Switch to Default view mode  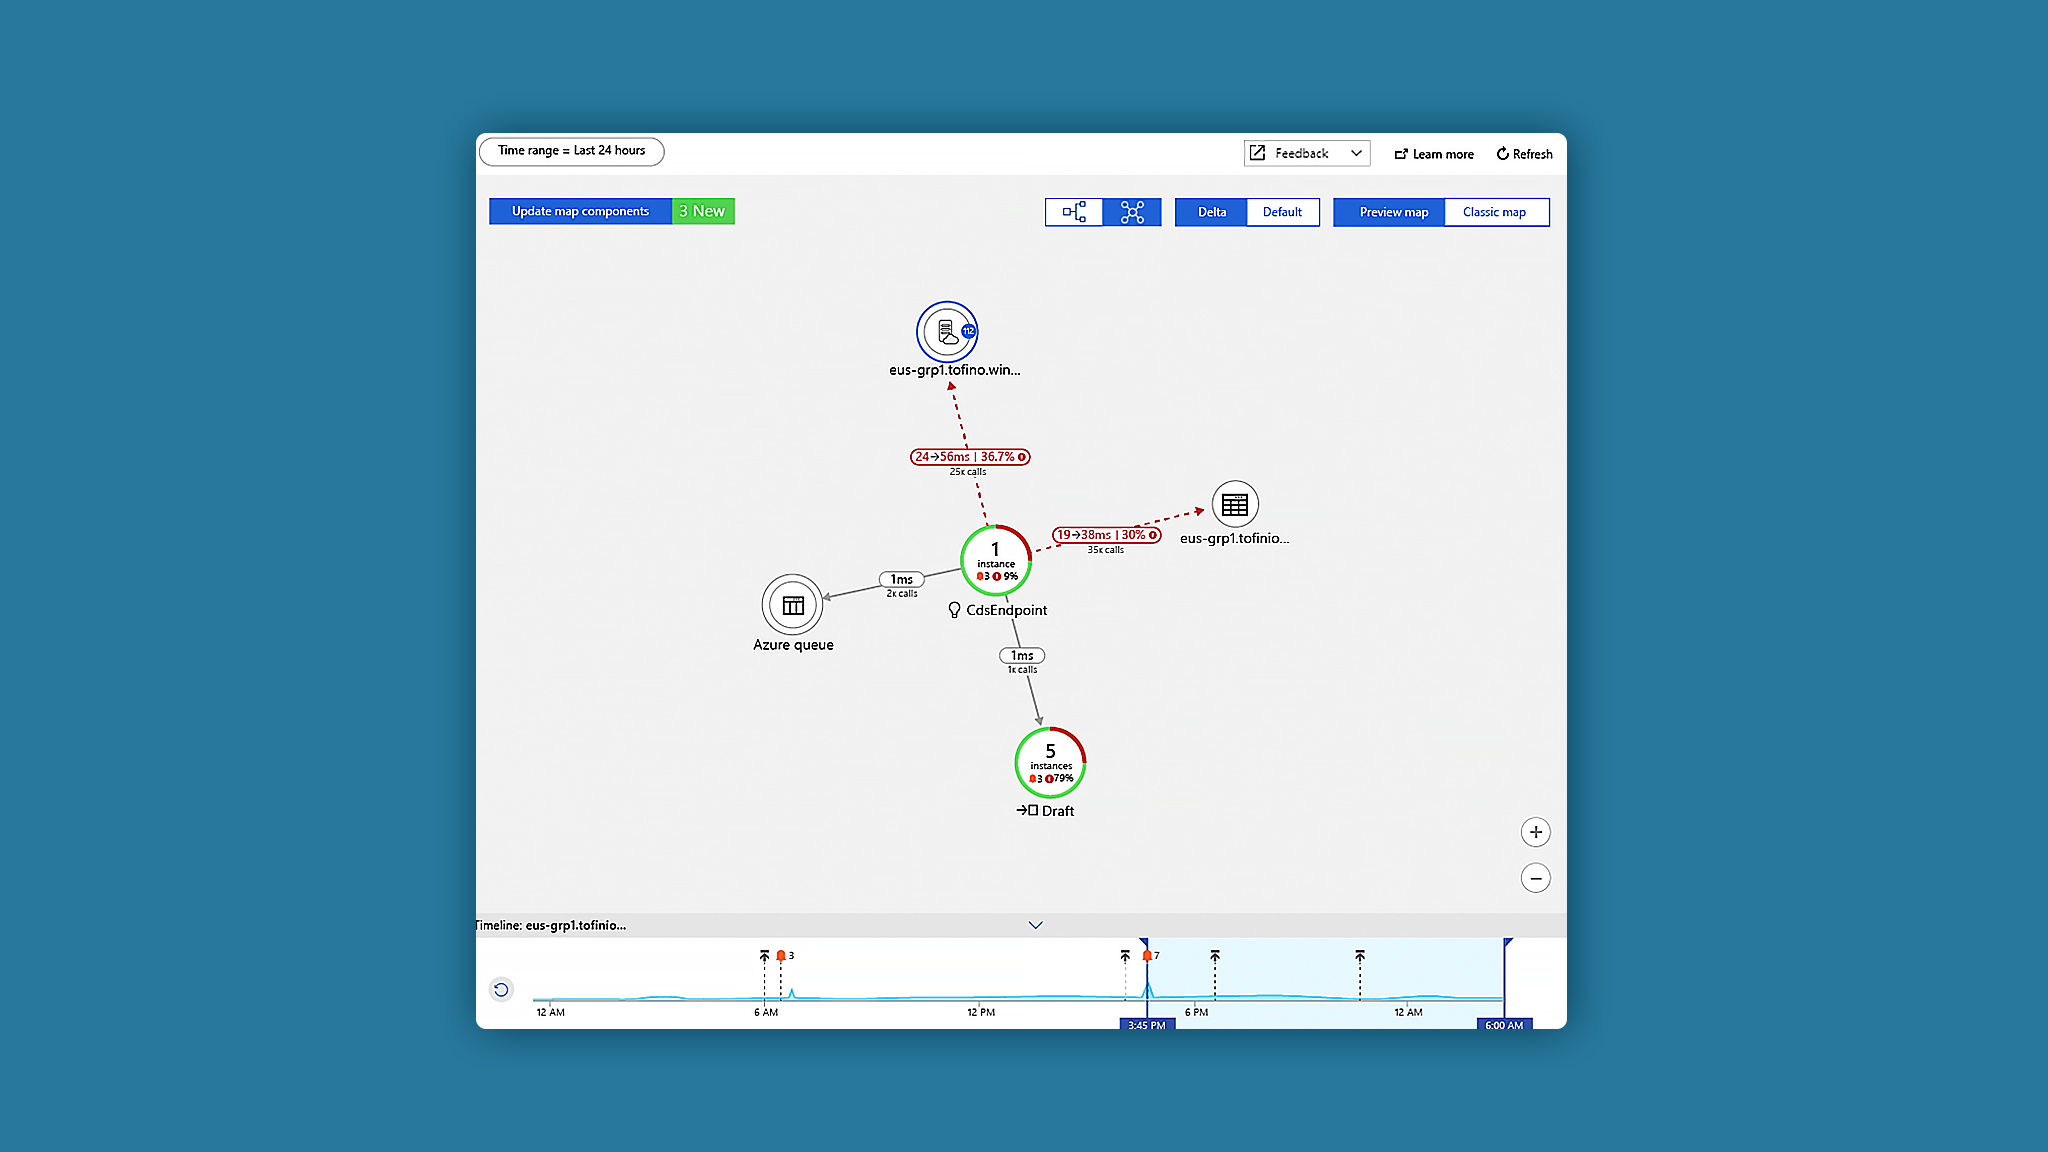click(1282, 212)
